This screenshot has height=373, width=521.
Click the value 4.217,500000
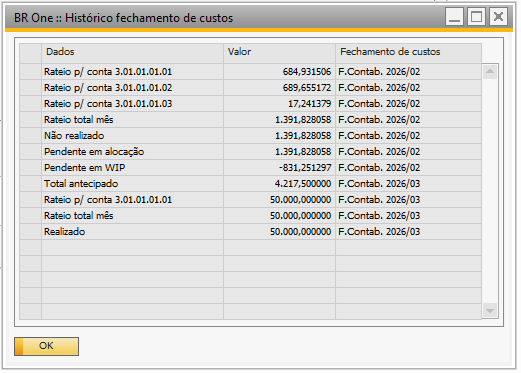coord(279,184)
